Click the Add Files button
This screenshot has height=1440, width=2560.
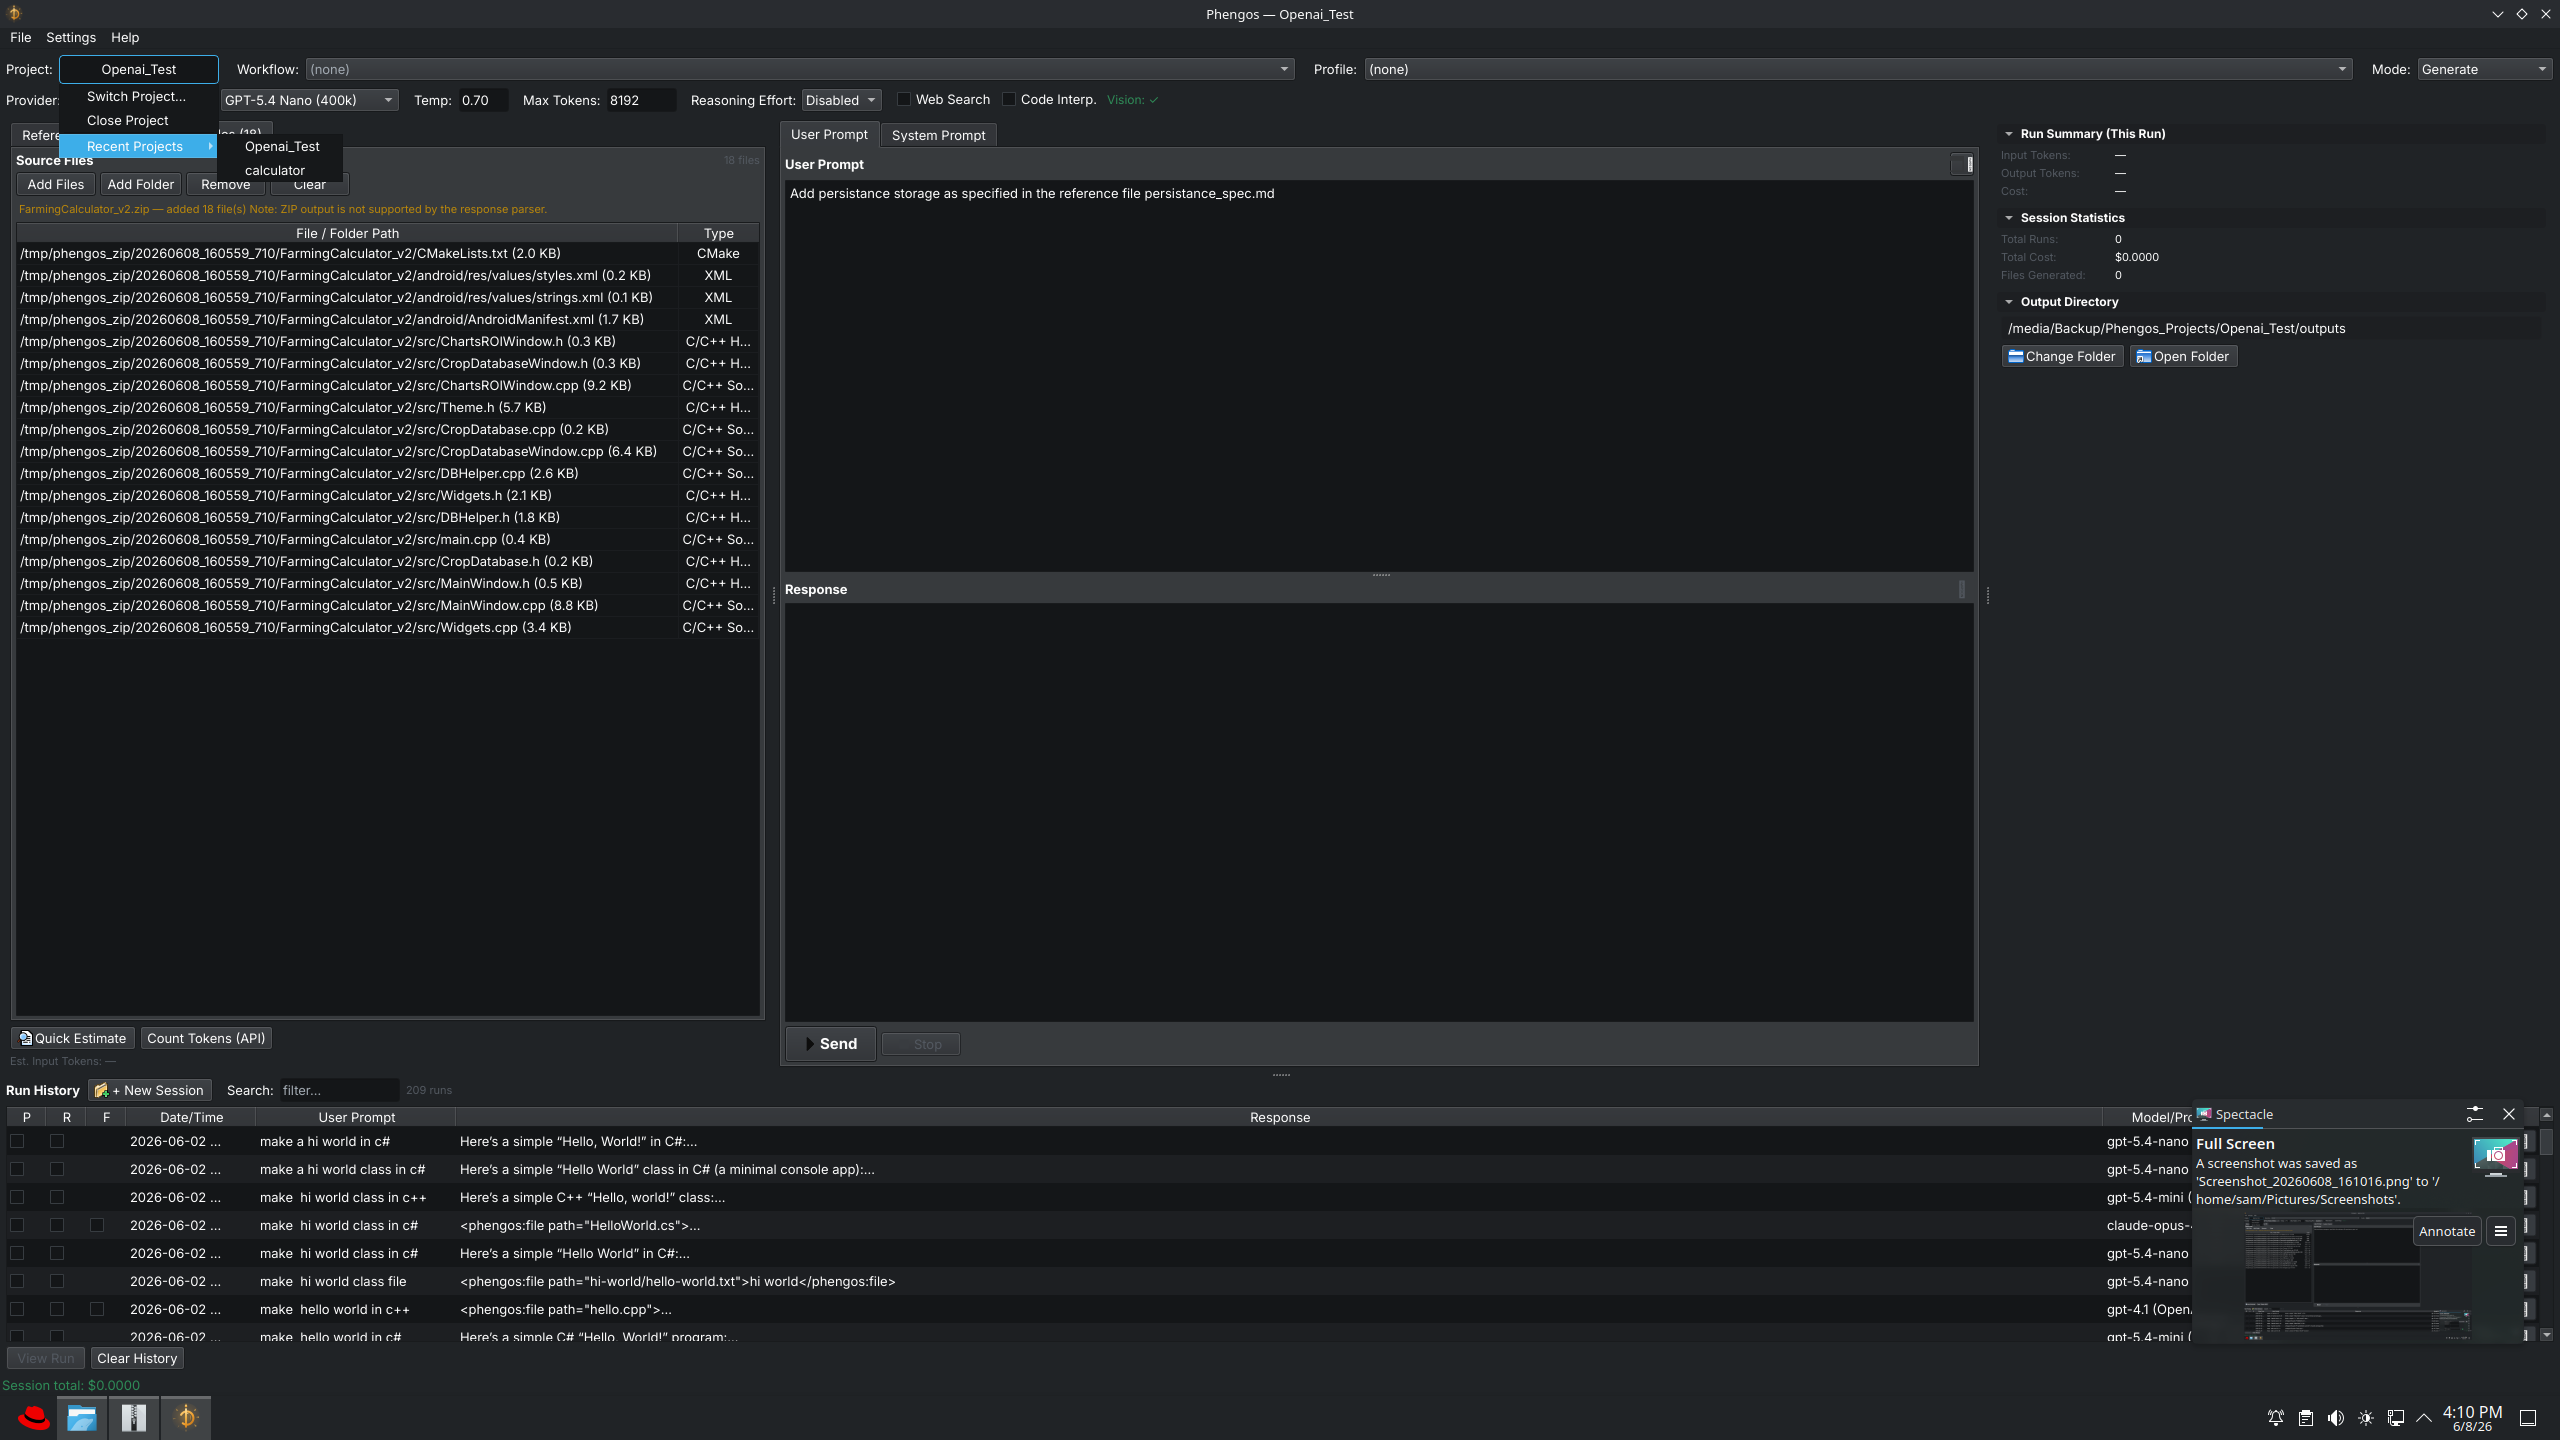coord(56,184)
